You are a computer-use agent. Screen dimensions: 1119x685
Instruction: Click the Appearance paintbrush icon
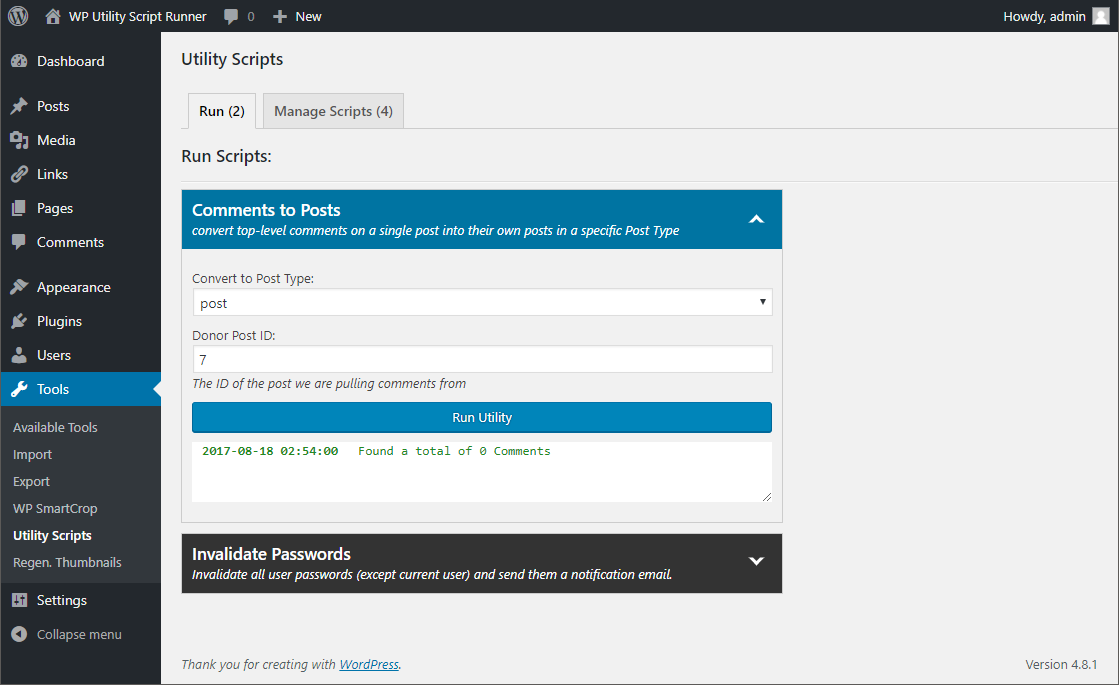click(x=19, y=287)
